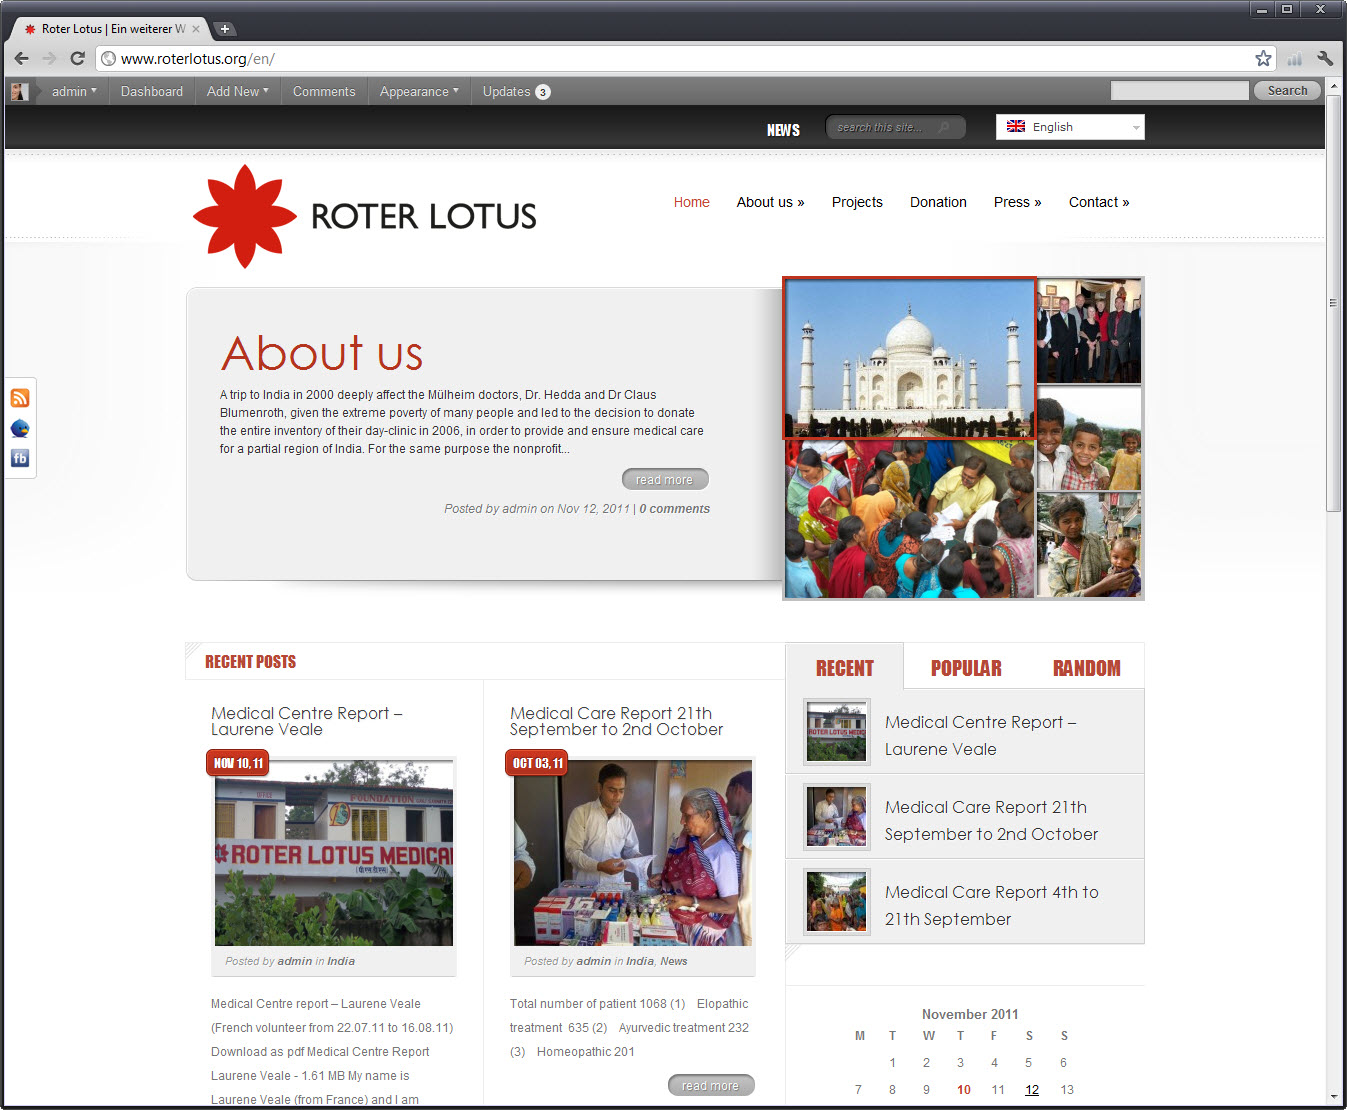
Task: Click read more under Medical Care Report
Action: 711,1085
